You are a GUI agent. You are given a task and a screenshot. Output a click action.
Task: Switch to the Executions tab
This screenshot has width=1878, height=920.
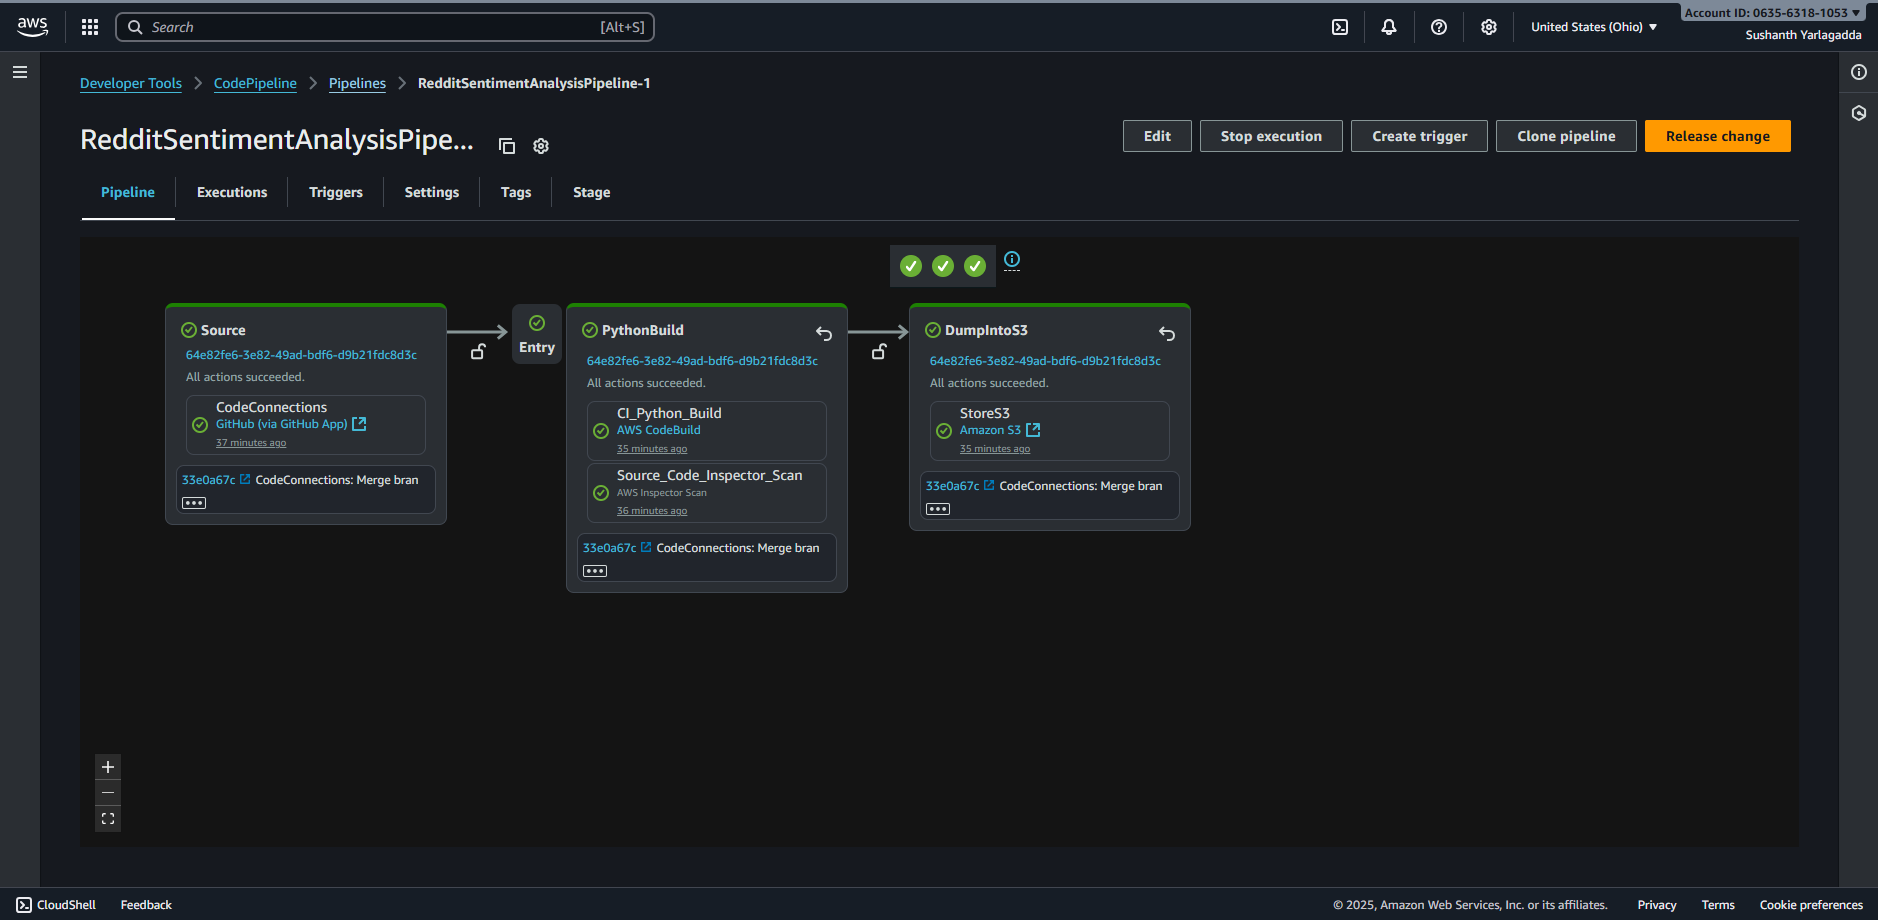(232, 192)
